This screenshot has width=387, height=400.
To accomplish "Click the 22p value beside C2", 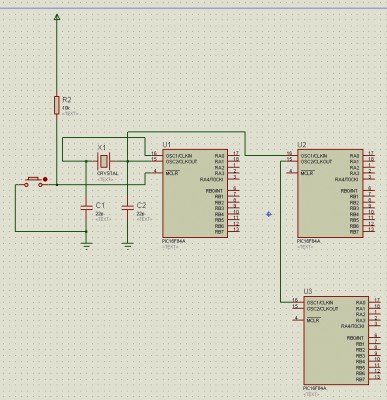I will pyautogui.click(x=140, y=214).
